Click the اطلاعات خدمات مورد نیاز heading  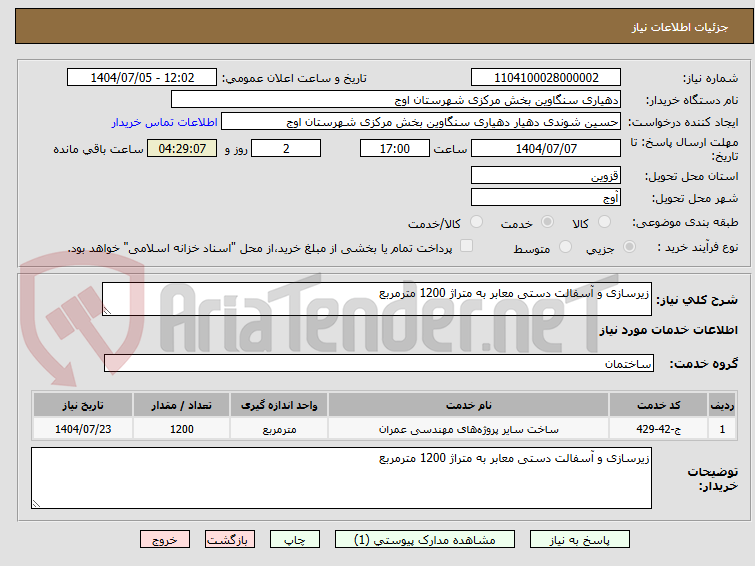[x=668, y=330]
